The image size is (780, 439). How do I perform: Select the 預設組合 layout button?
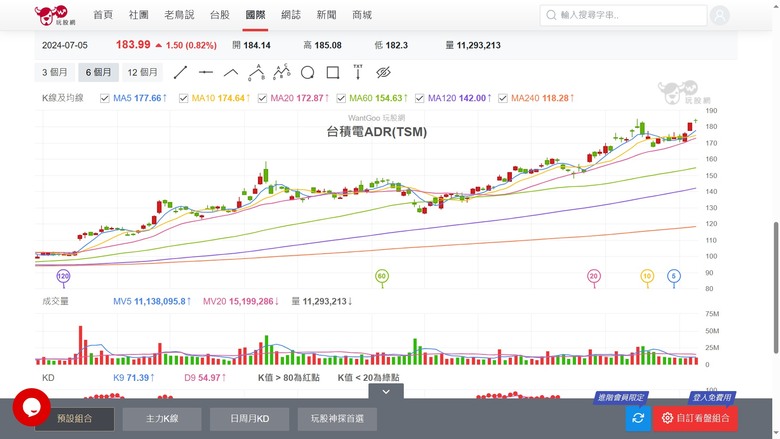click(75, 419)
